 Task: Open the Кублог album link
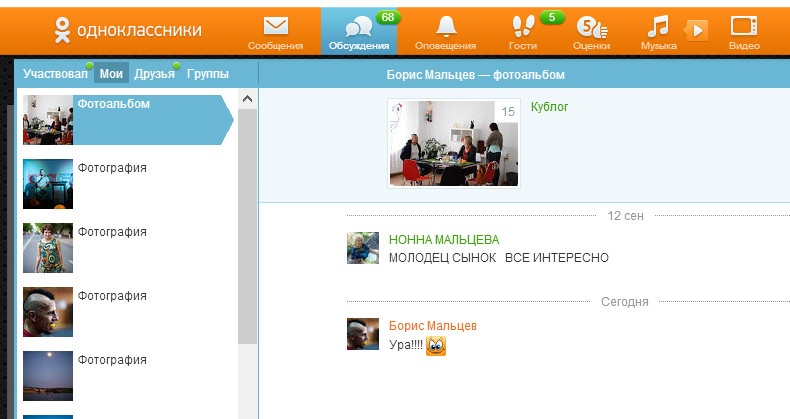549,107
